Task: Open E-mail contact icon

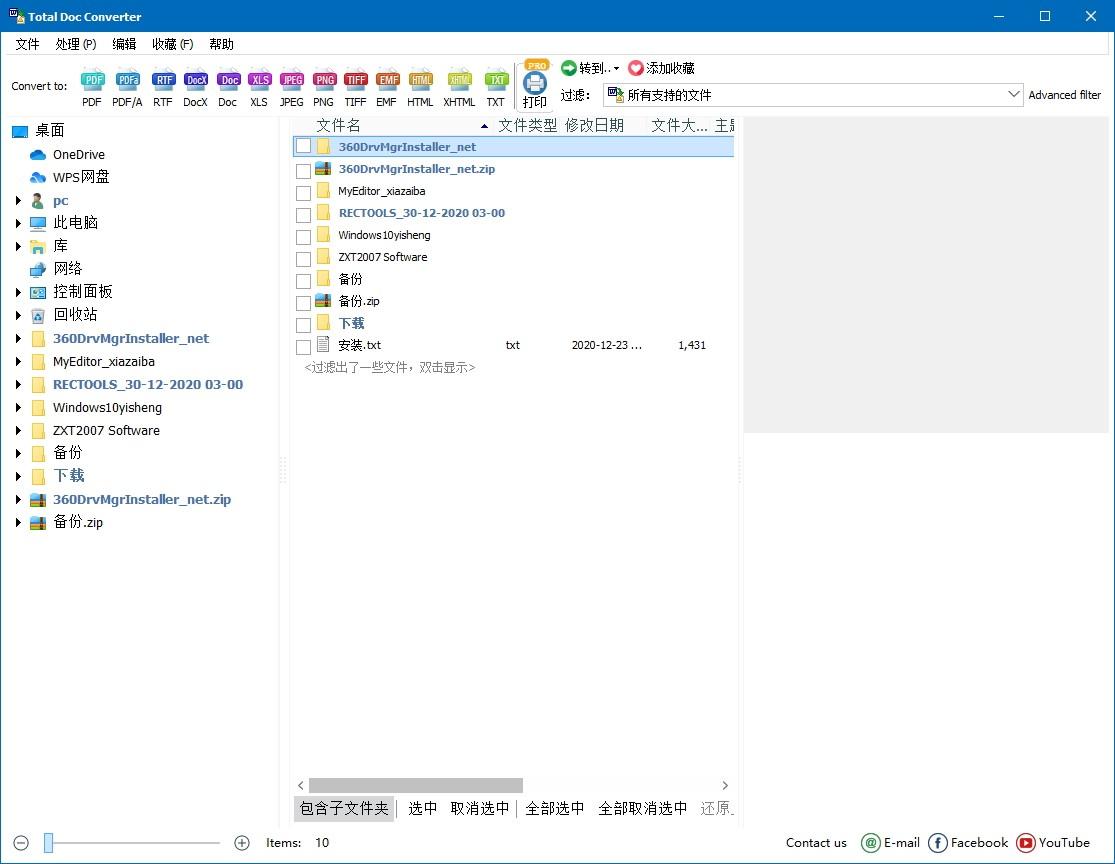Action: click(870, 843)
